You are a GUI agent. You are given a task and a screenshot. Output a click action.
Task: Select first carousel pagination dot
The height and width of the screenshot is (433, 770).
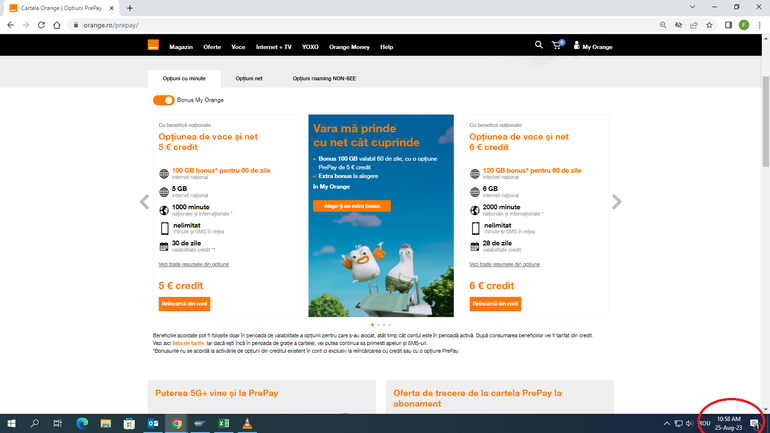(x=372, y=325)
